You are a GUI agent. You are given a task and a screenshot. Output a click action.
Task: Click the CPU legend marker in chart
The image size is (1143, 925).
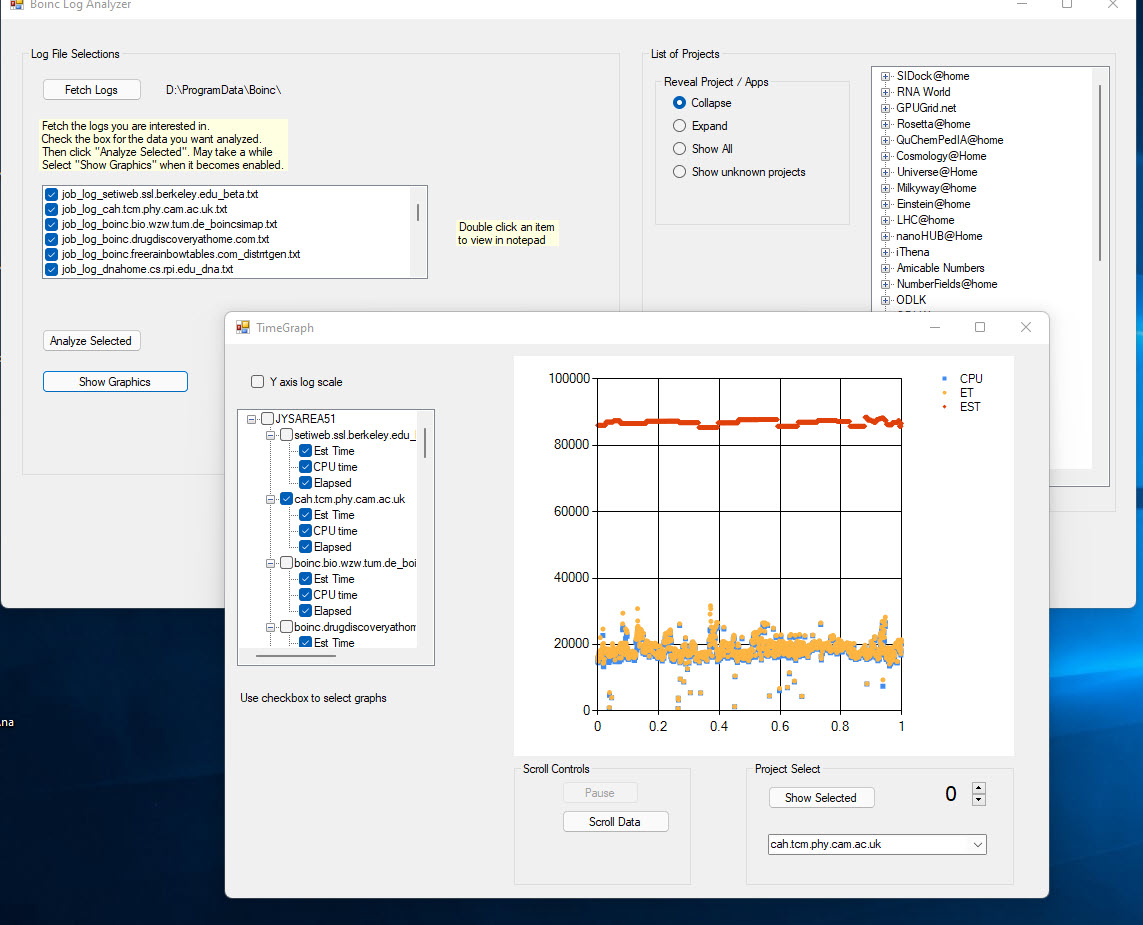point(942,379)
